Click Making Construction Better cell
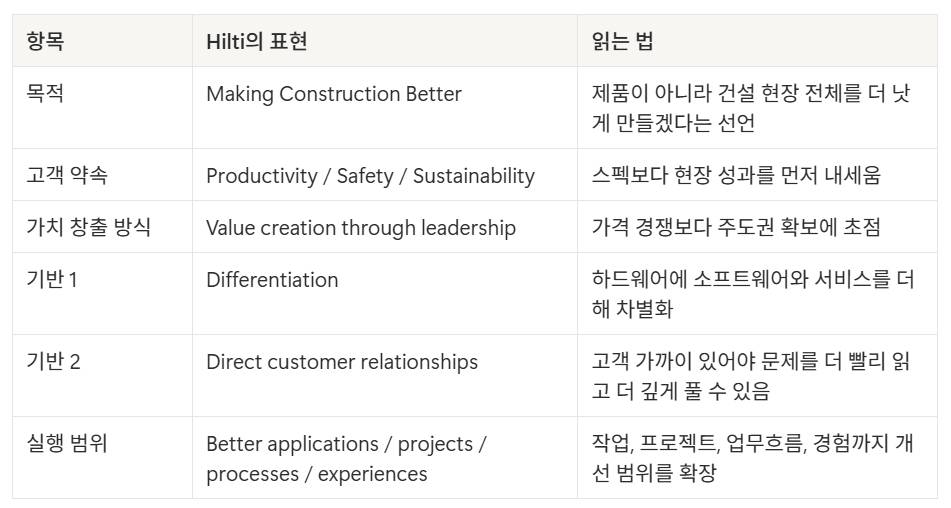Image resolution: width=951 pixels, height=508 pixels. pyautogui.click(x=334, y=94)
